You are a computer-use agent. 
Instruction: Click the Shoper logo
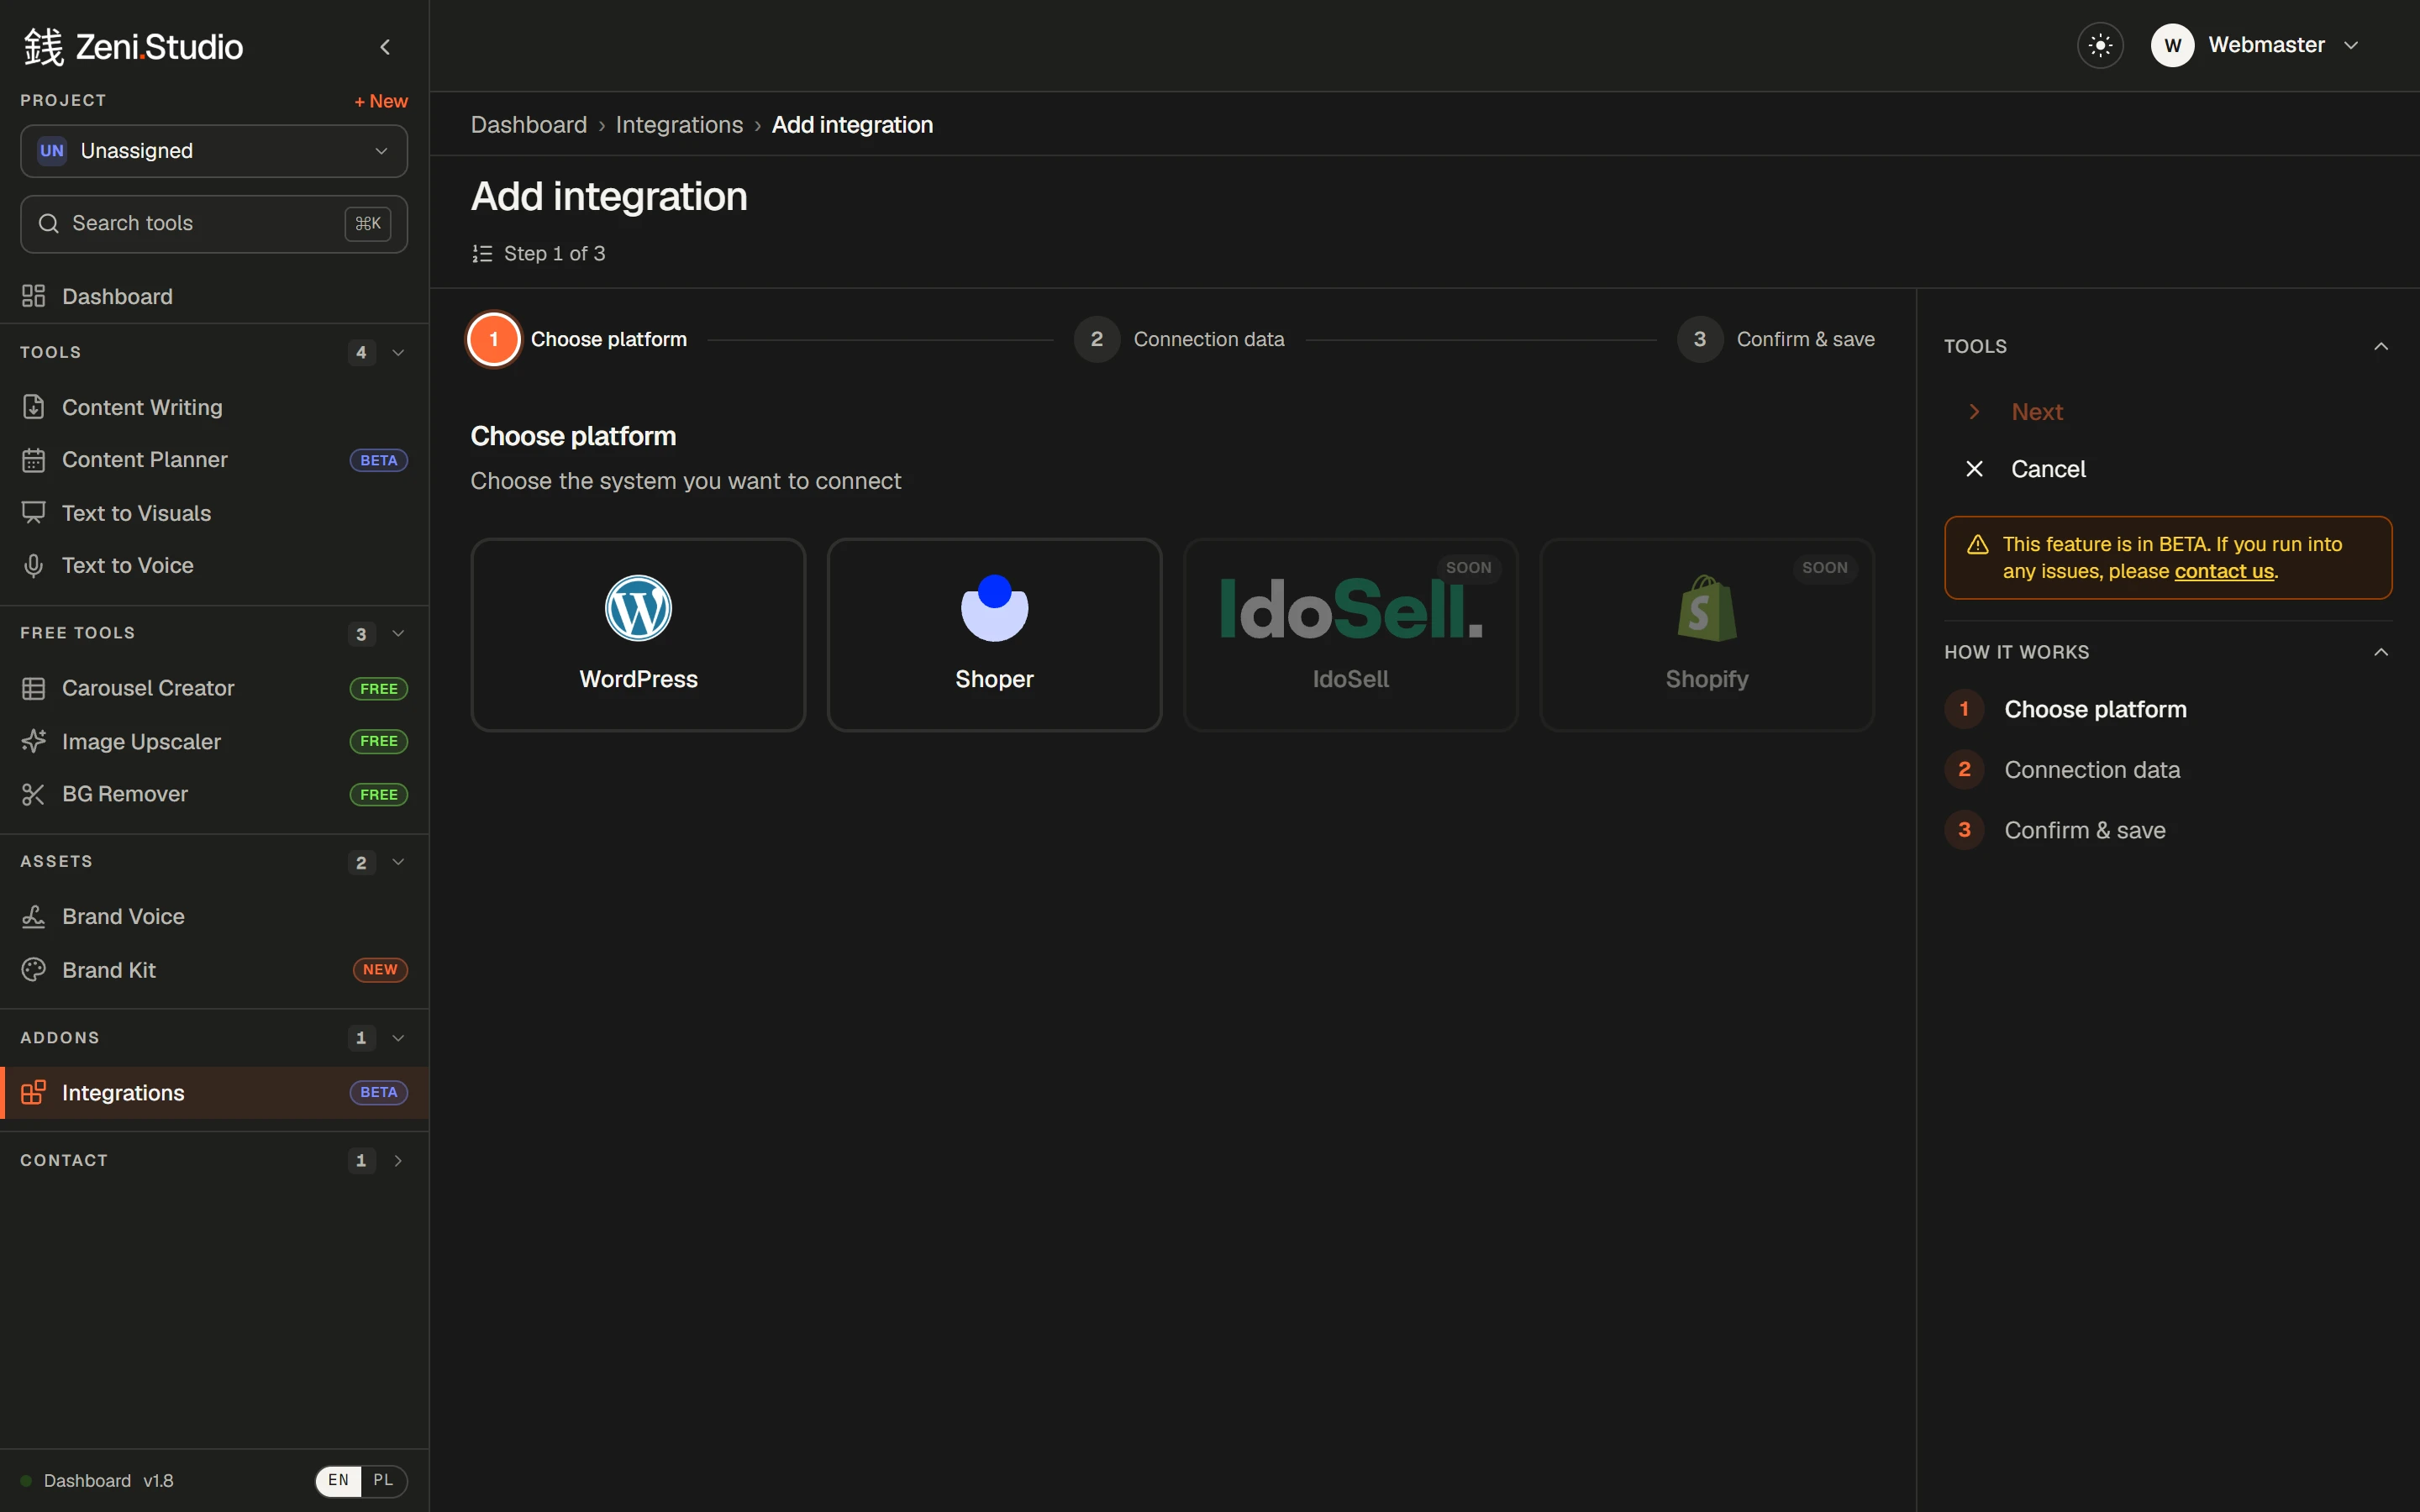(x=994, y=608)
